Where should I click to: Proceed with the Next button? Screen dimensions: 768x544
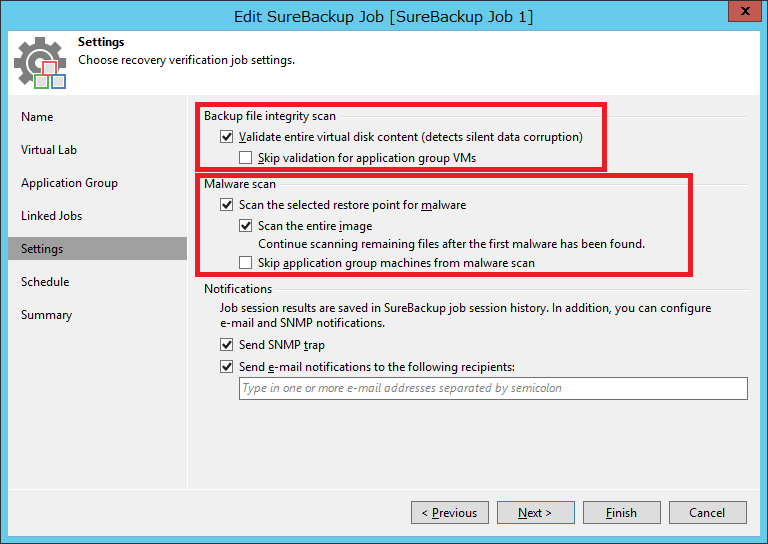536,513
